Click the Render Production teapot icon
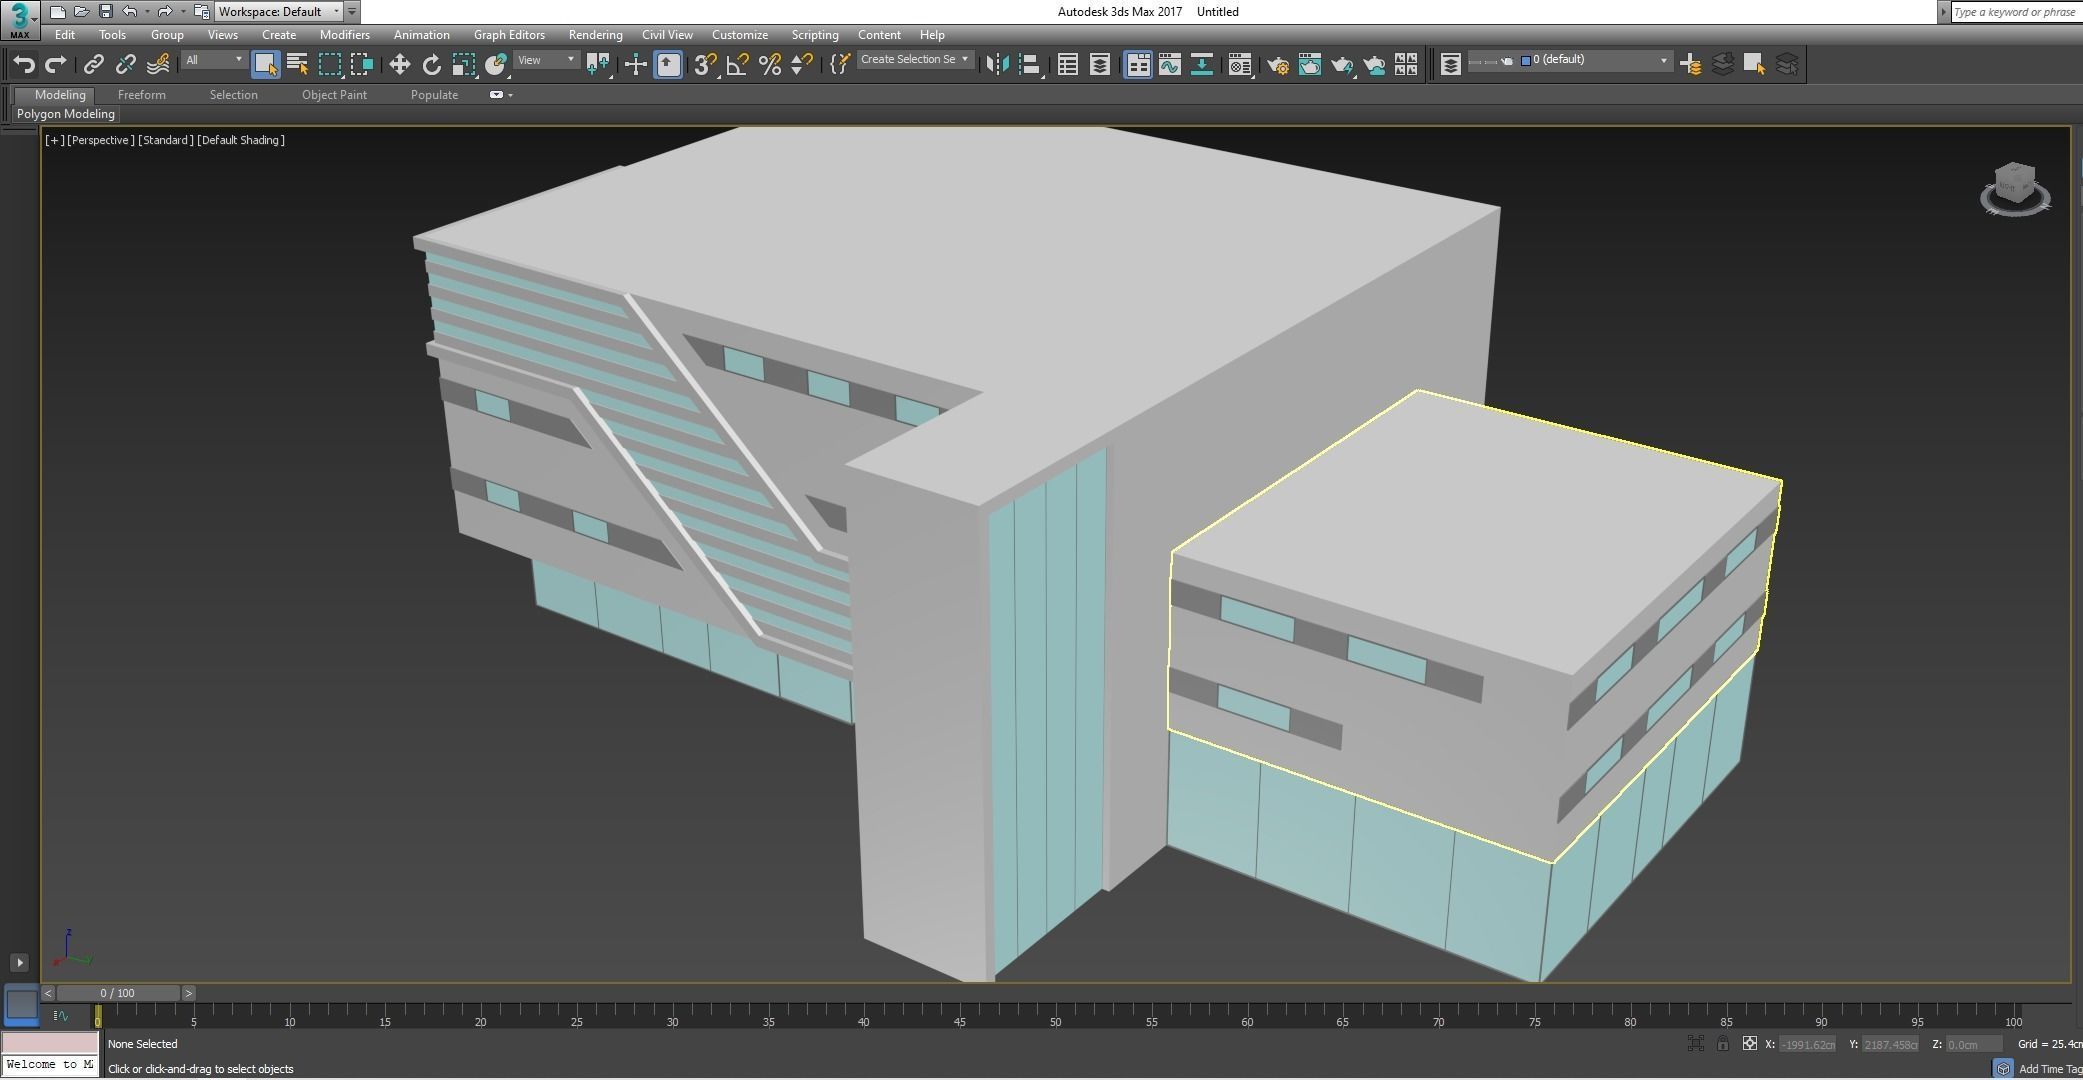 pos(1342,64)
